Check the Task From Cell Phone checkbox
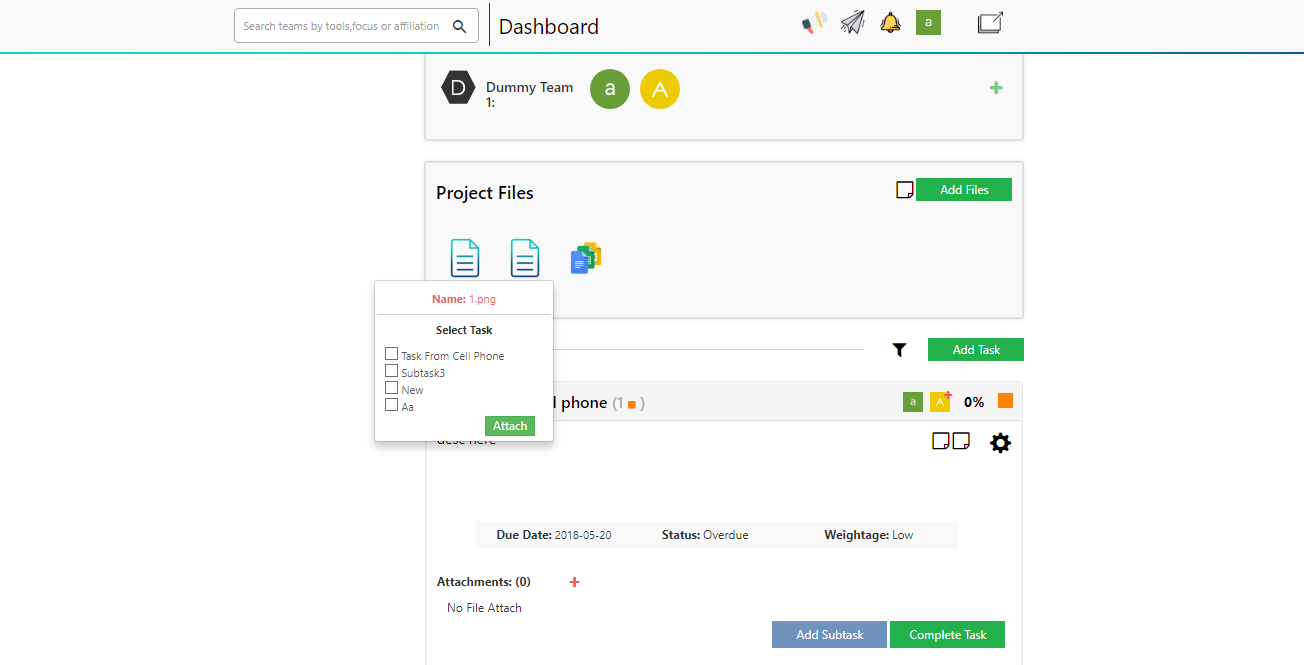 point(392,354)
